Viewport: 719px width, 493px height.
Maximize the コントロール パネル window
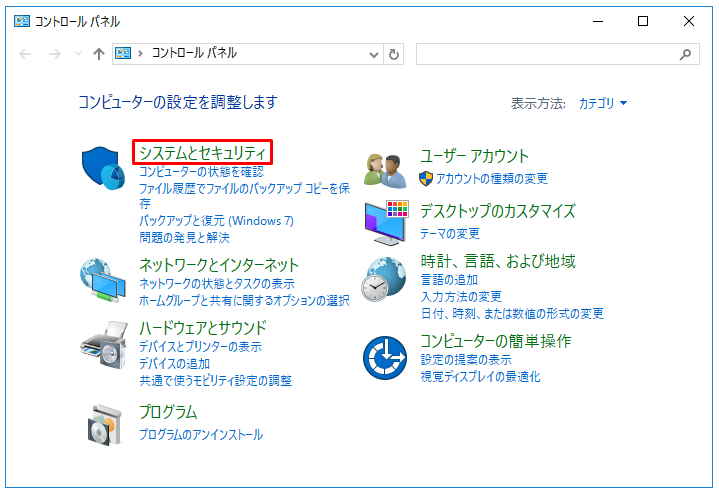[643, 21]
